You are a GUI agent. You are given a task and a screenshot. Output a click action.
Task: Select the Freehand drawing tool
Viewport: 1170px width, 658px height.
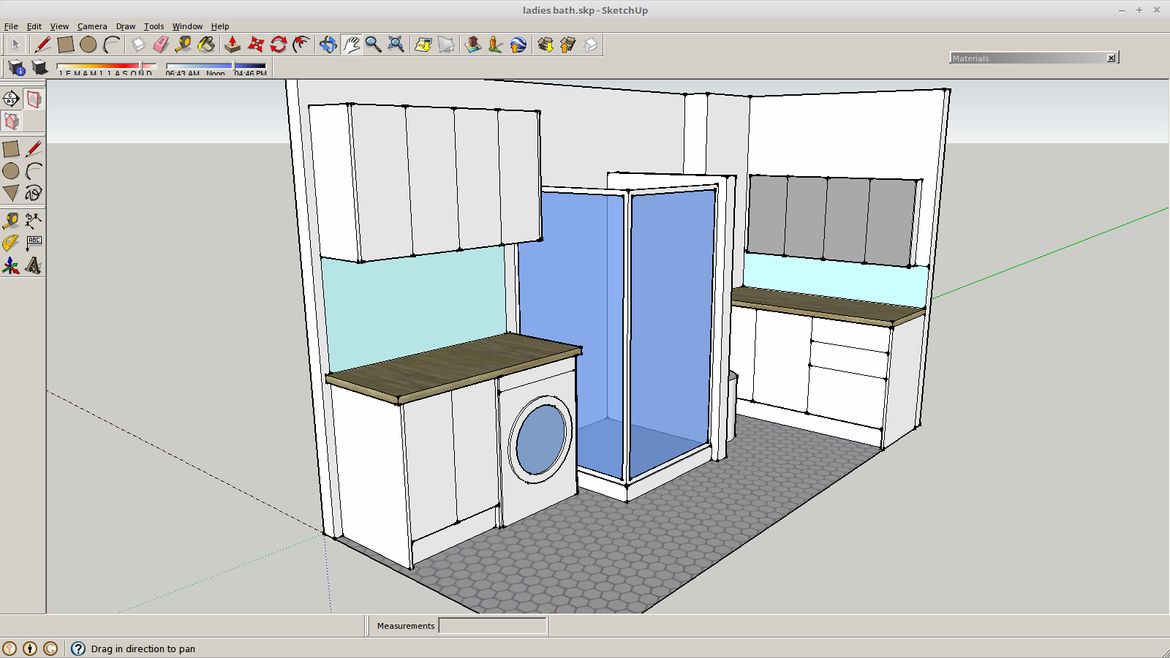[x=34, y=193]
